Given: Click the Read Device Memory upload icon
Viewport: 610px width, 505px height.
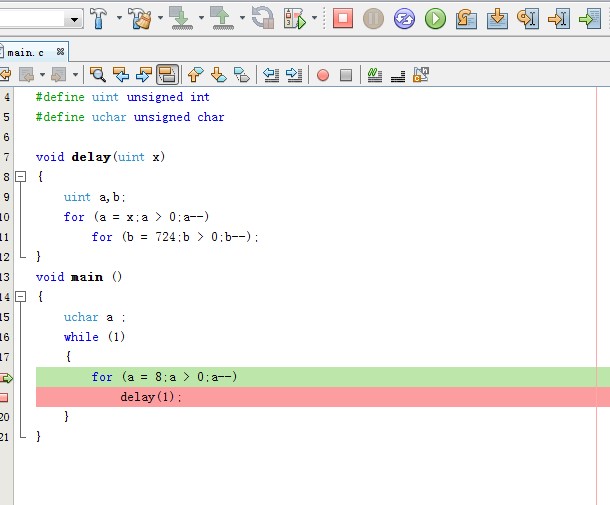Looking at the screenshot, I should [x=222, y=18].
